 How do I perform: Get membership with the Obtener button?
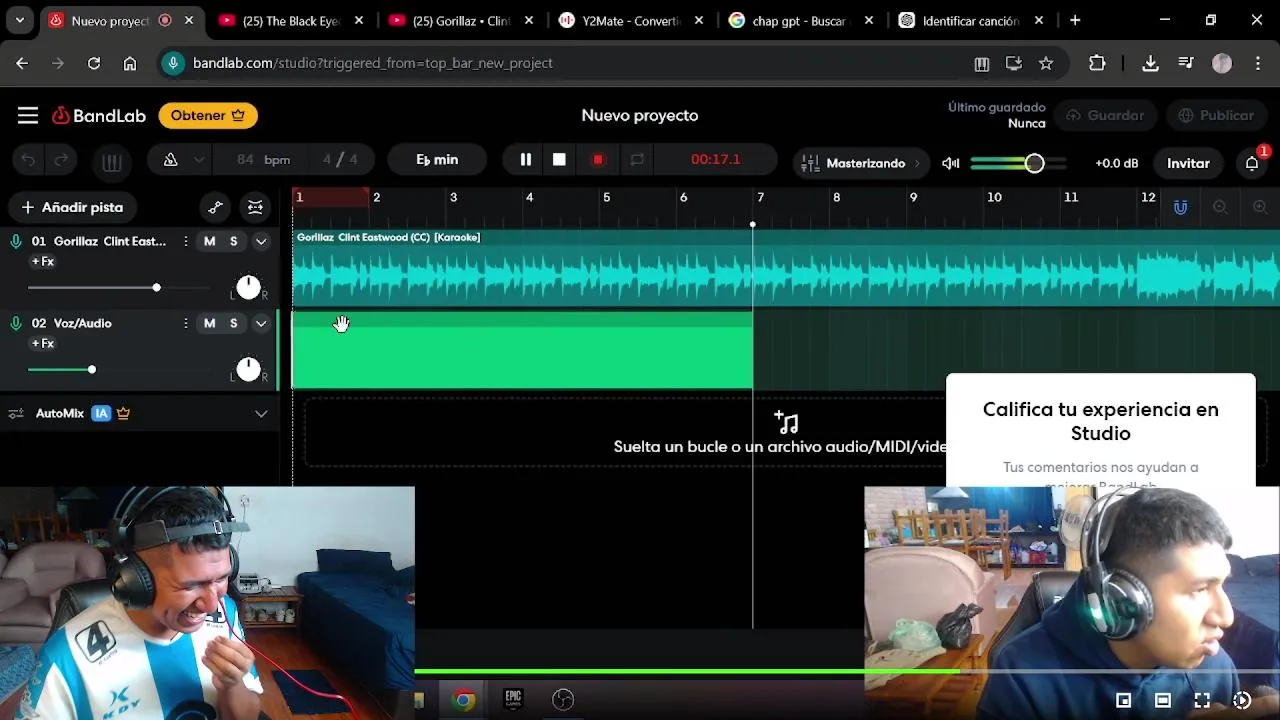208,116
